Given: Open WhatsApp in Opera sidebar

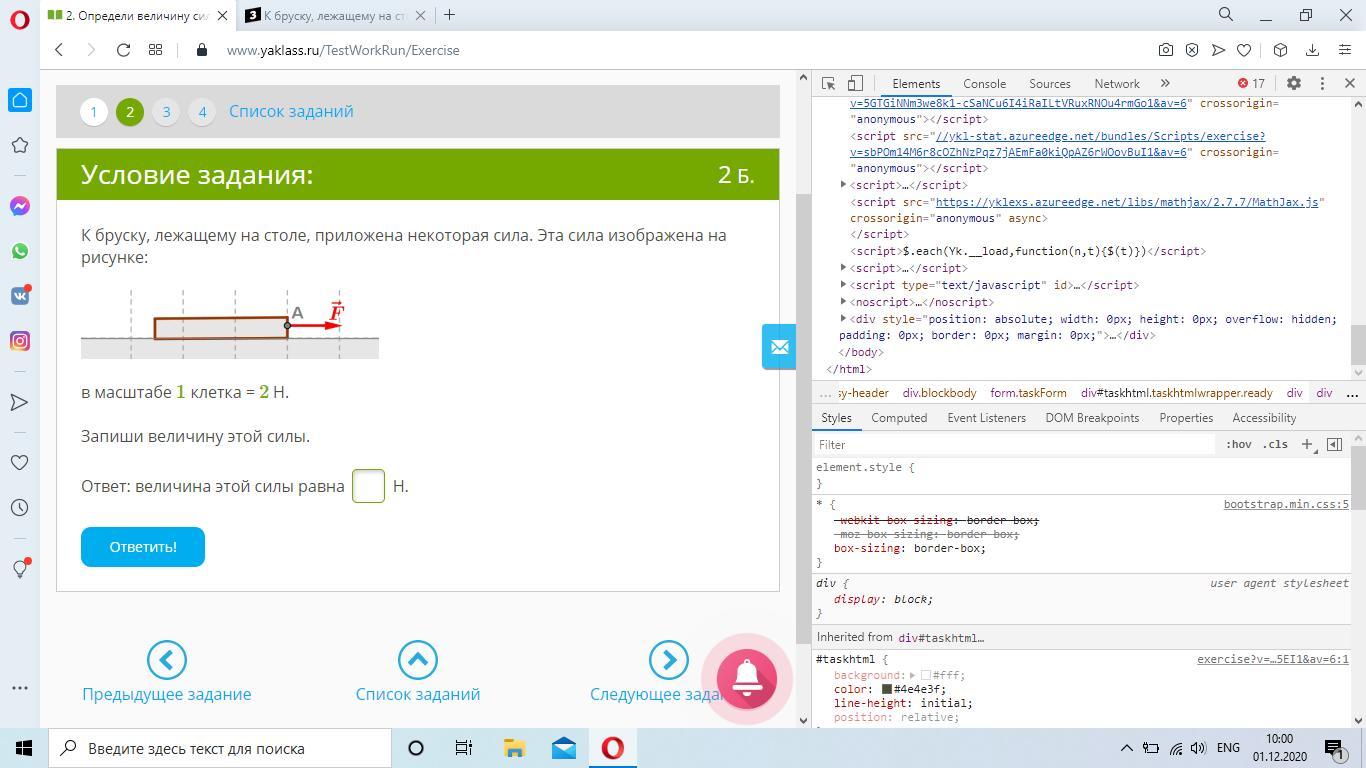Looking at the screenshot, I should 20,251.
